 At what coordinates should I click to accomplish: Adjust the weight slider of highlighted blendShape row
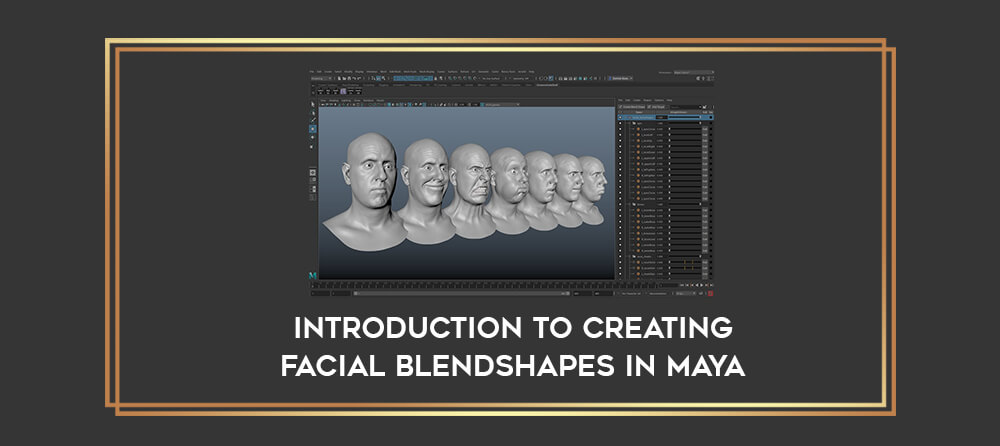coord(684,117)
